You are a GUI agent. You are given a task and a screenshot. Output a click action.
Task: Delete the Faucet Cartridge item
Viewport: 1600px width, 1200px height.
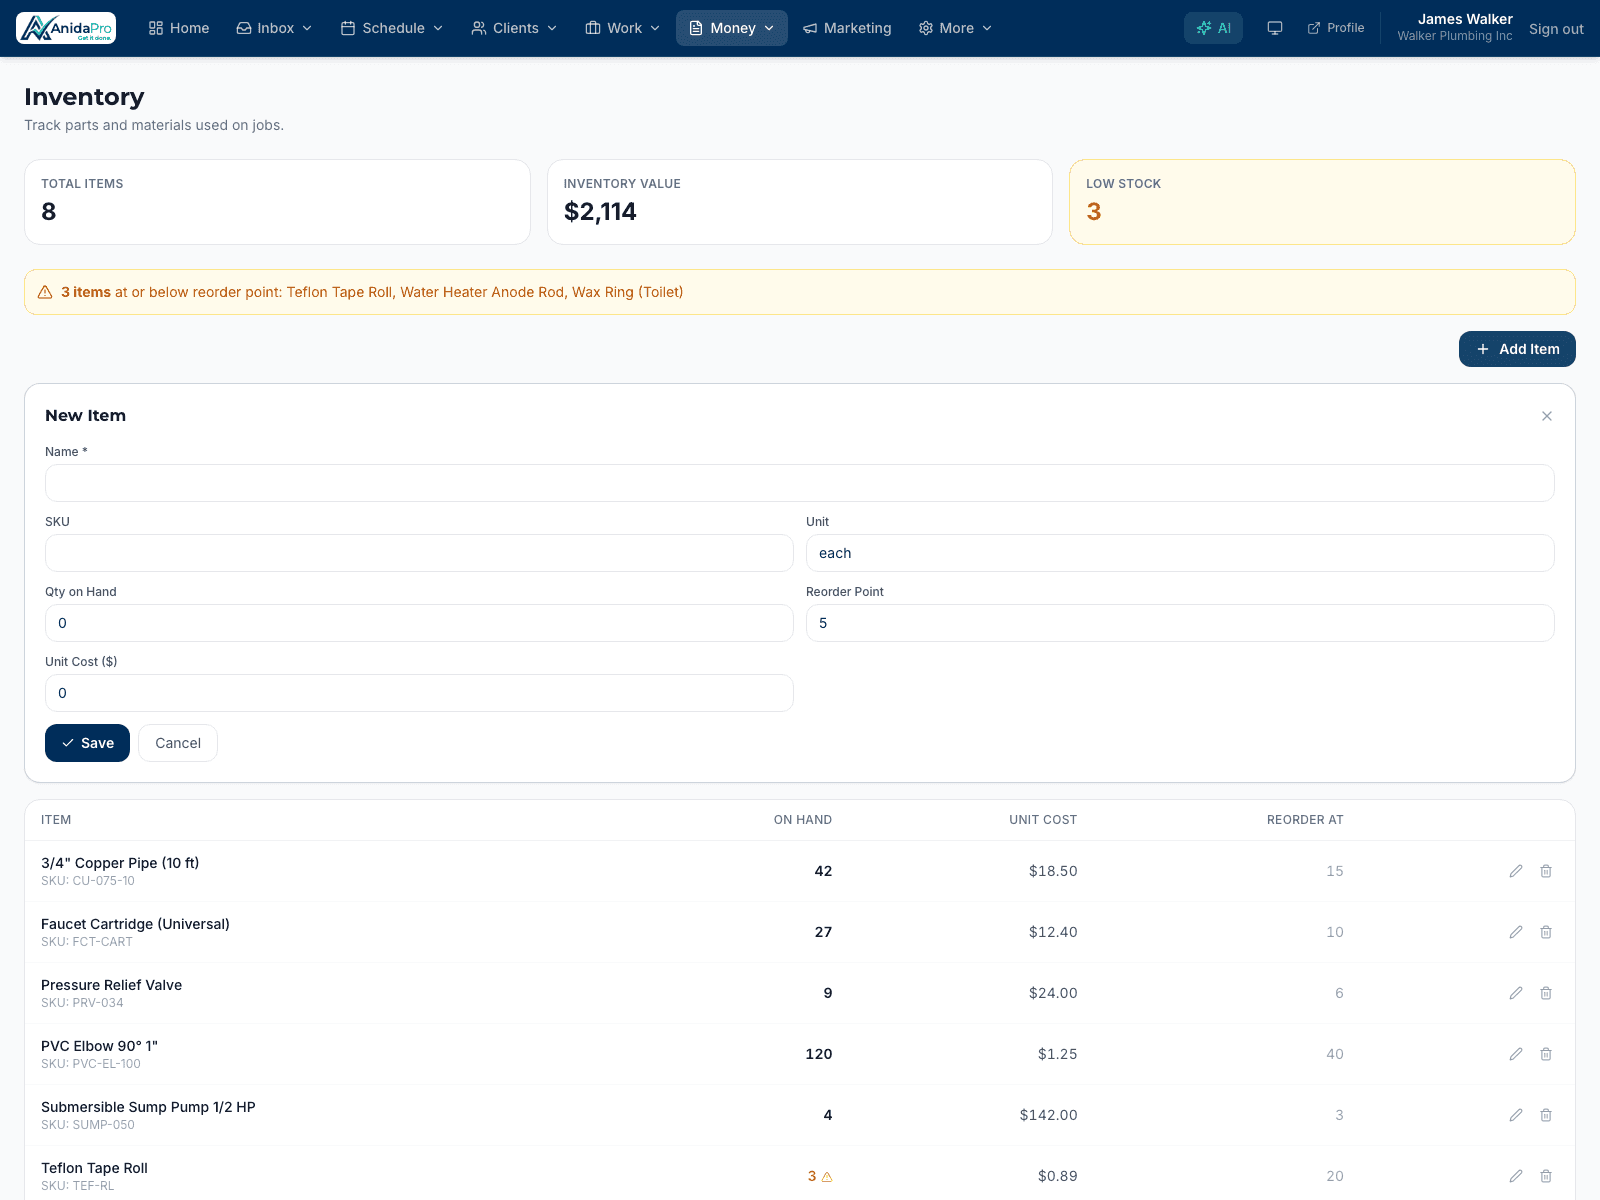[1546, 932]
